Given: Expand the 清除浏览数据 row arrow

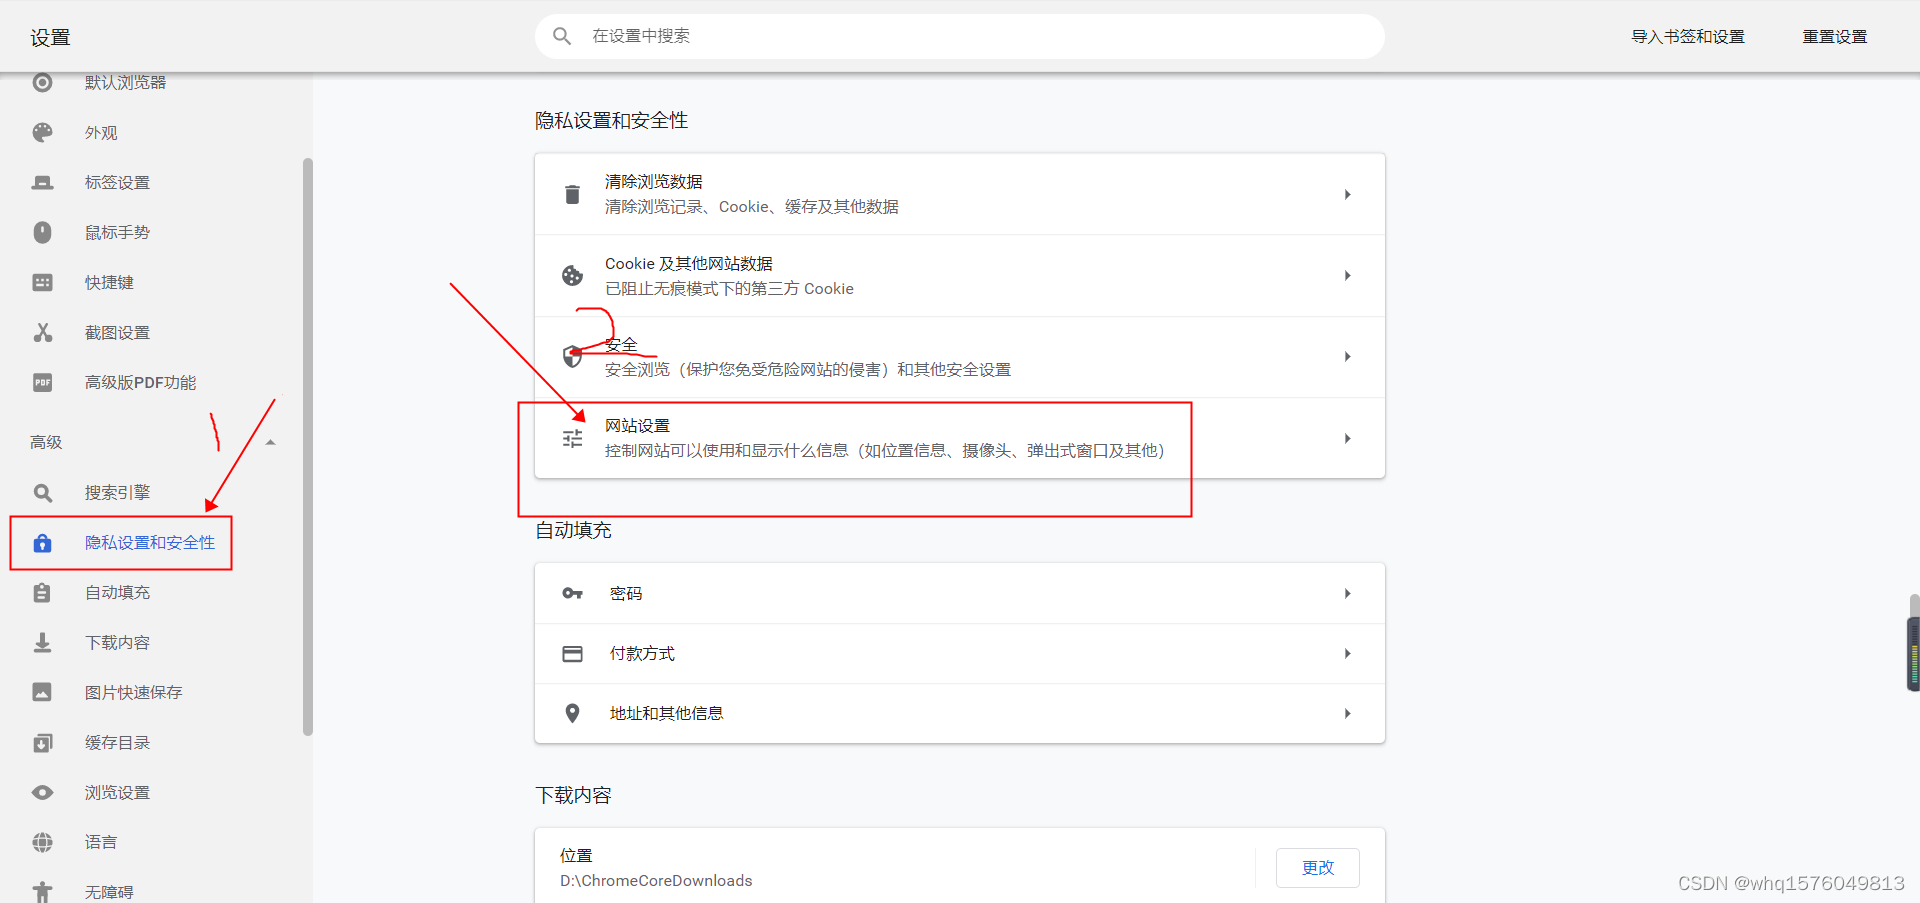Looking at the screenshot, I should 1347,194.
